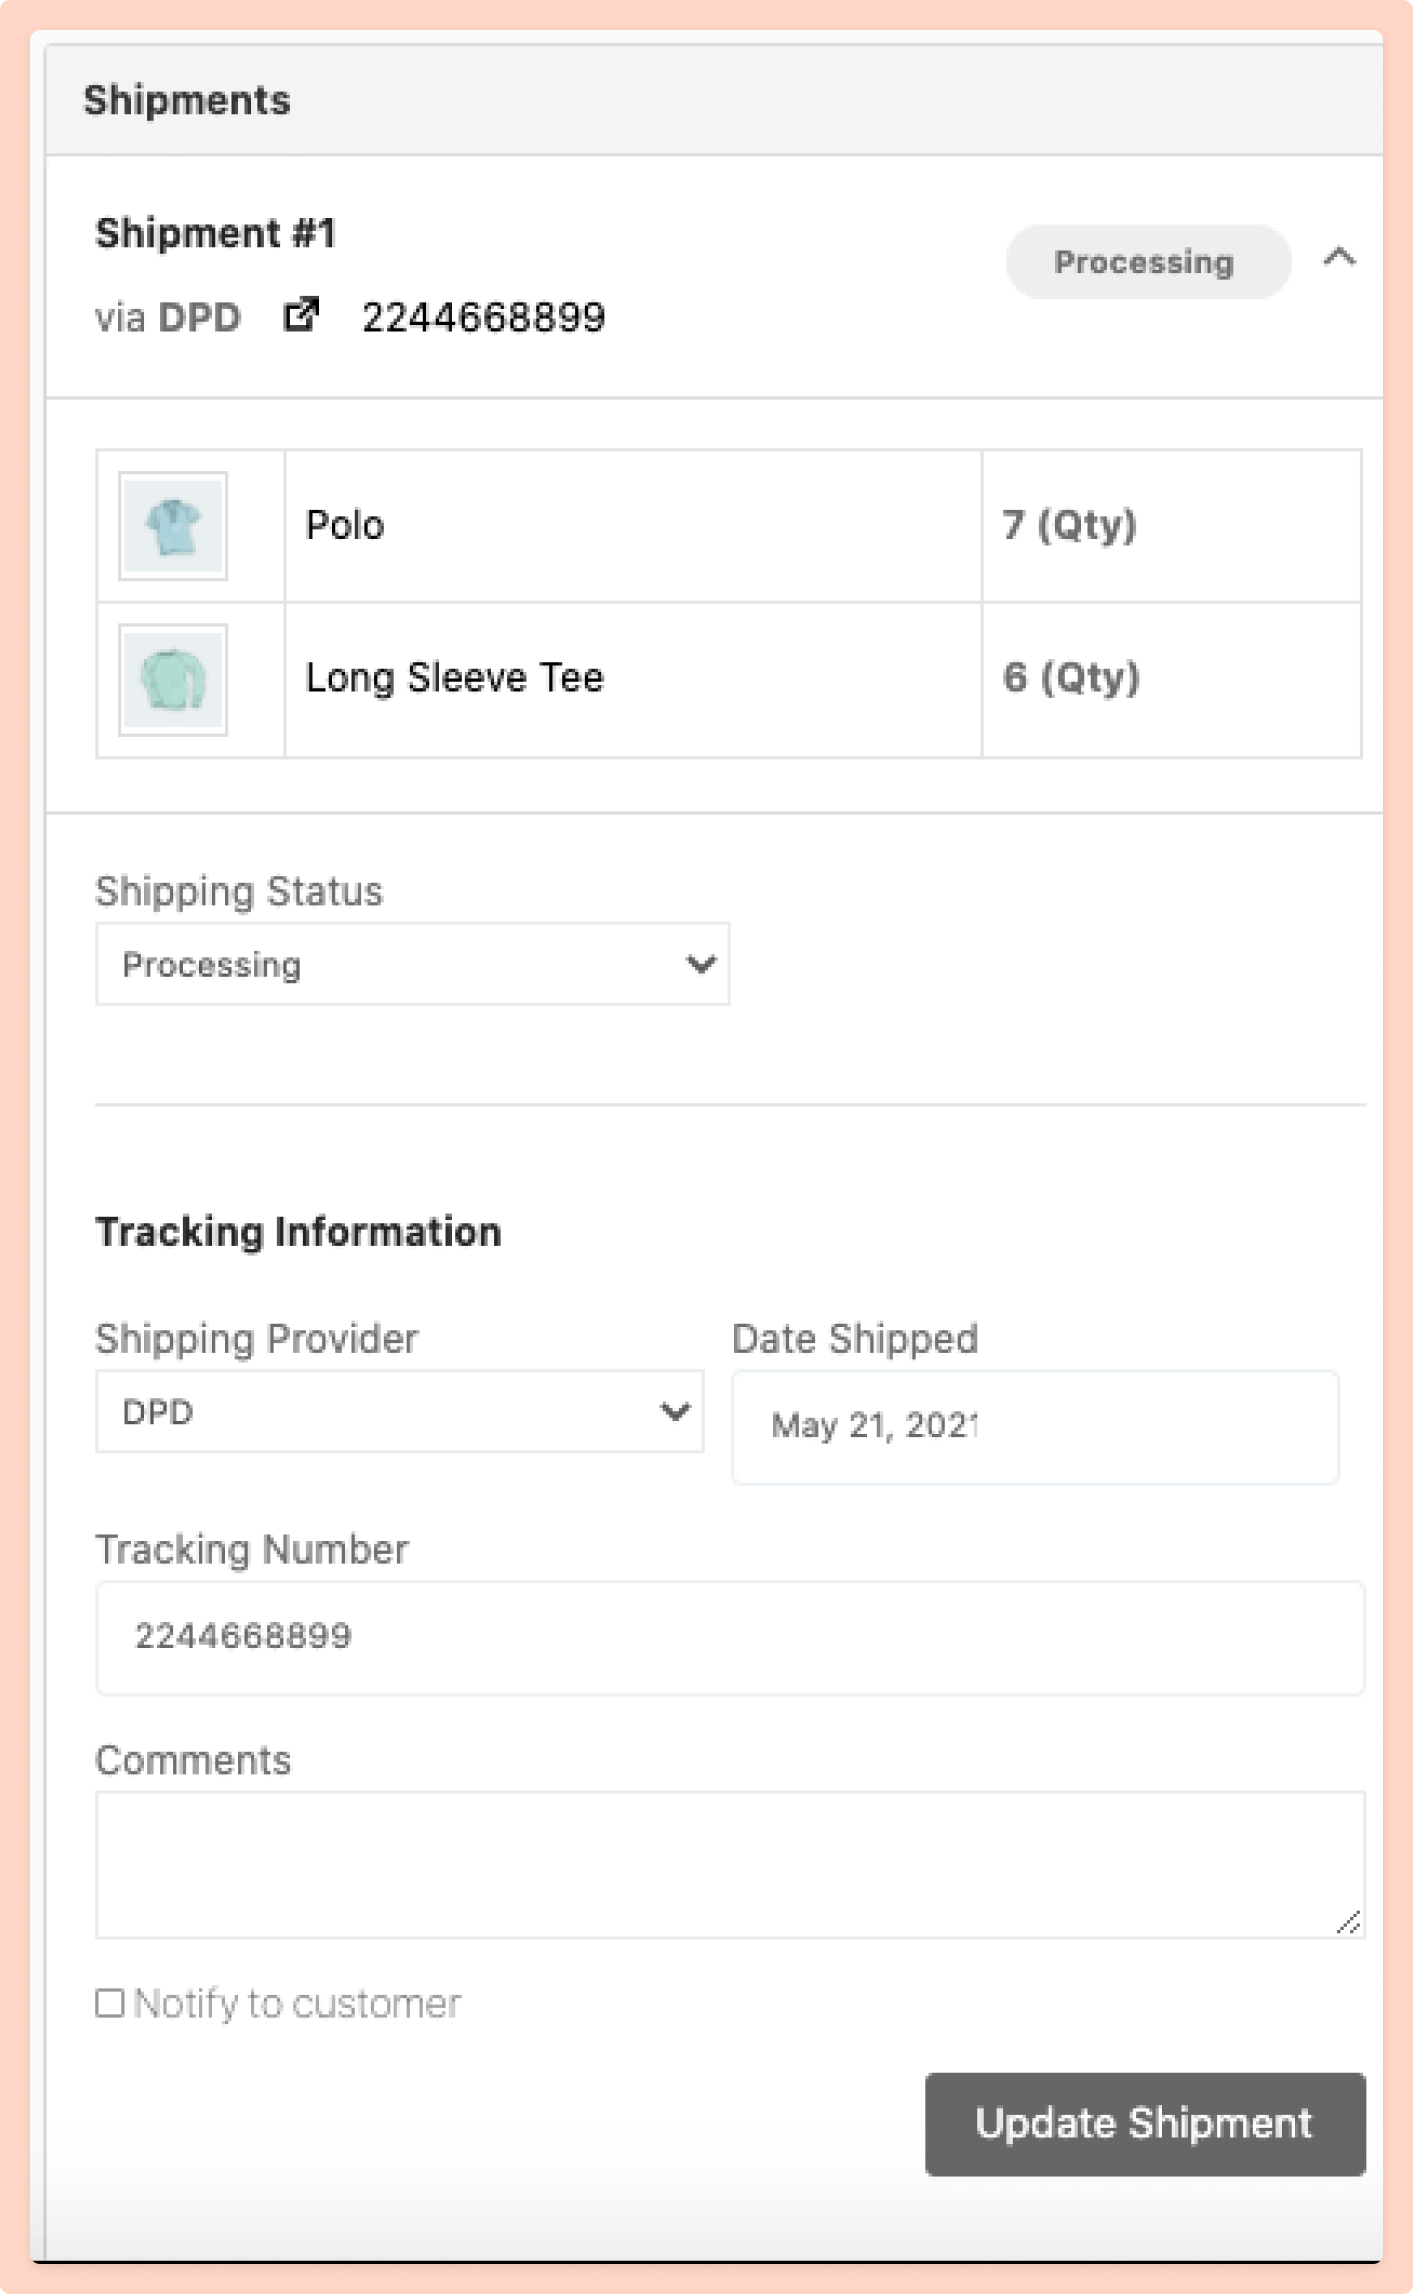Select the tracking number 2244668899 in the header
This screenshot has height=2294, width=1413.
(483, 316)
